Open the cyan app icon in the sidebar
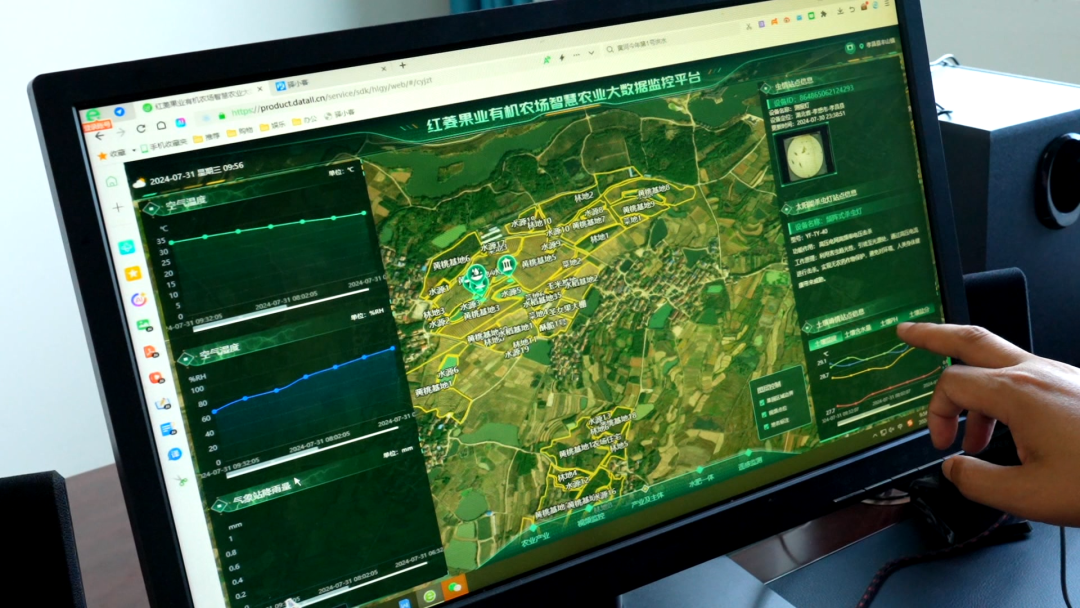 pos(127,247)
